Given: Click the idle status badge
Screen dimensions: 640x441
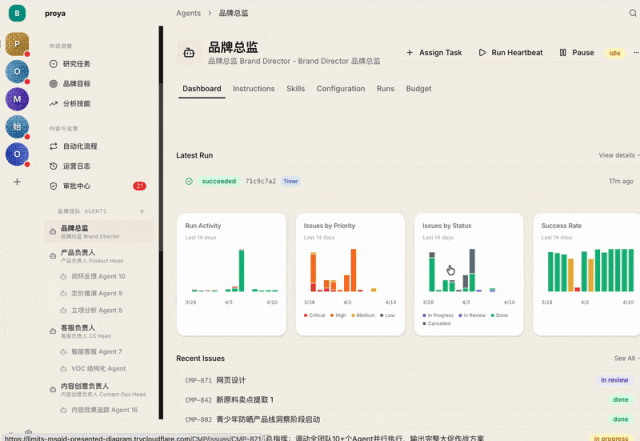Looking at the screenshot, I should pos(615,53).
